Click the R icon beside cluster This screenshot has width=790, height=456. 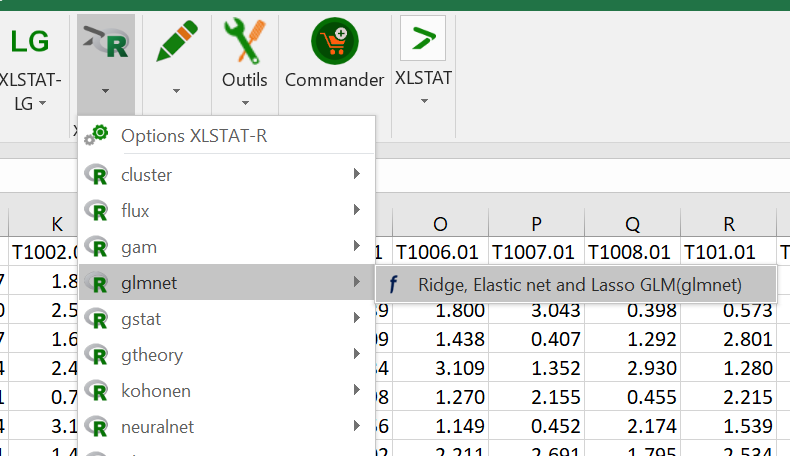[98, 175]
